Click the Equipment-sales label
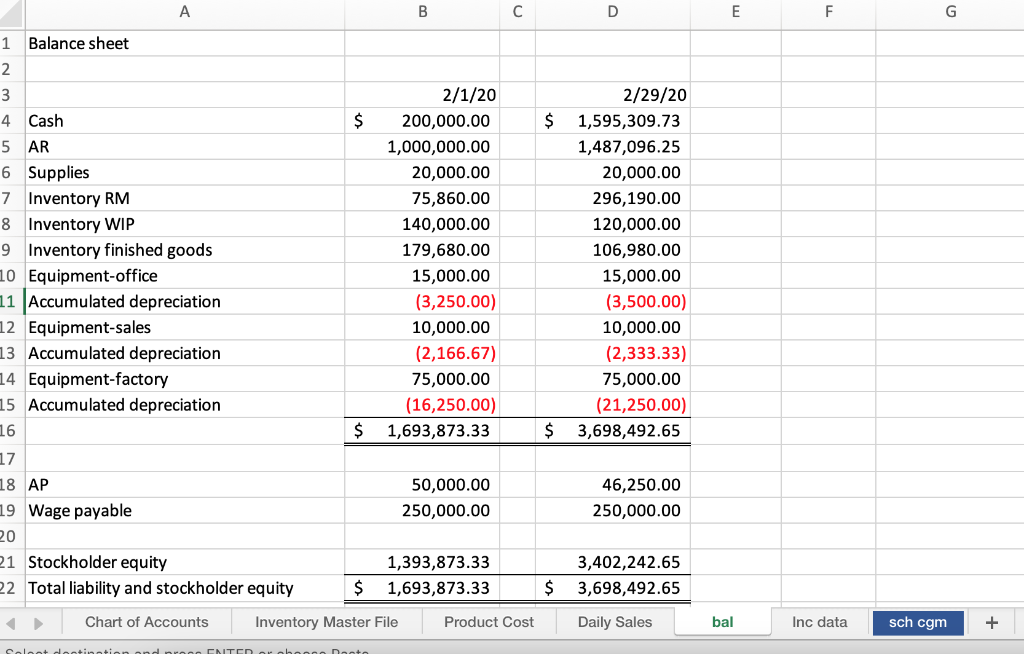The width and height of the screenshot is (1024, 654). click(185, 327)
